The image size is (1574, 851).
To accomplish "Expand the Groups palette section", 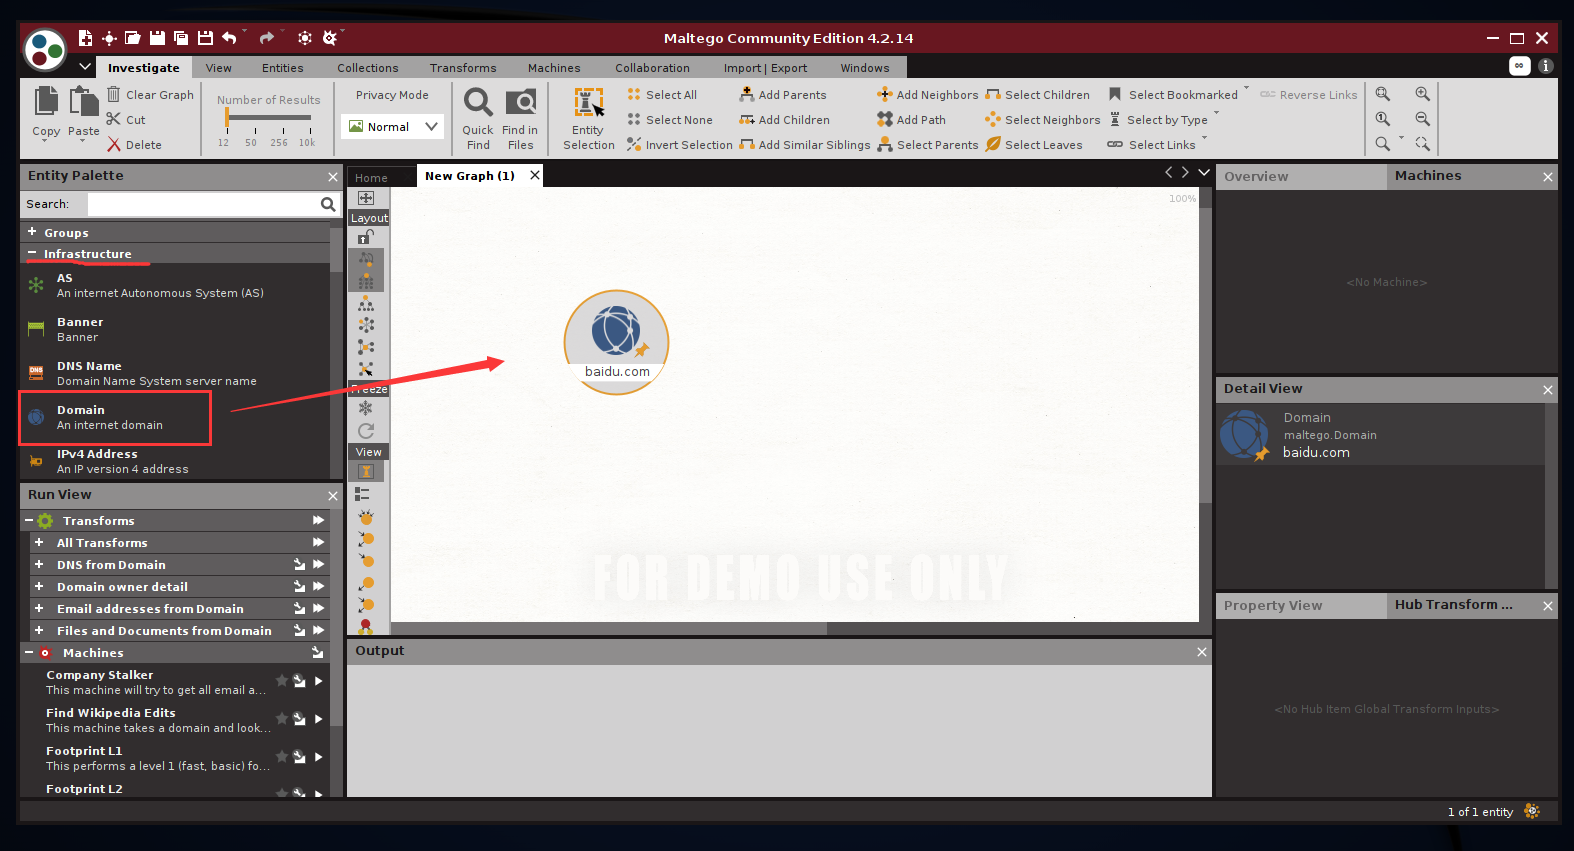I will [x=32, y=232].
